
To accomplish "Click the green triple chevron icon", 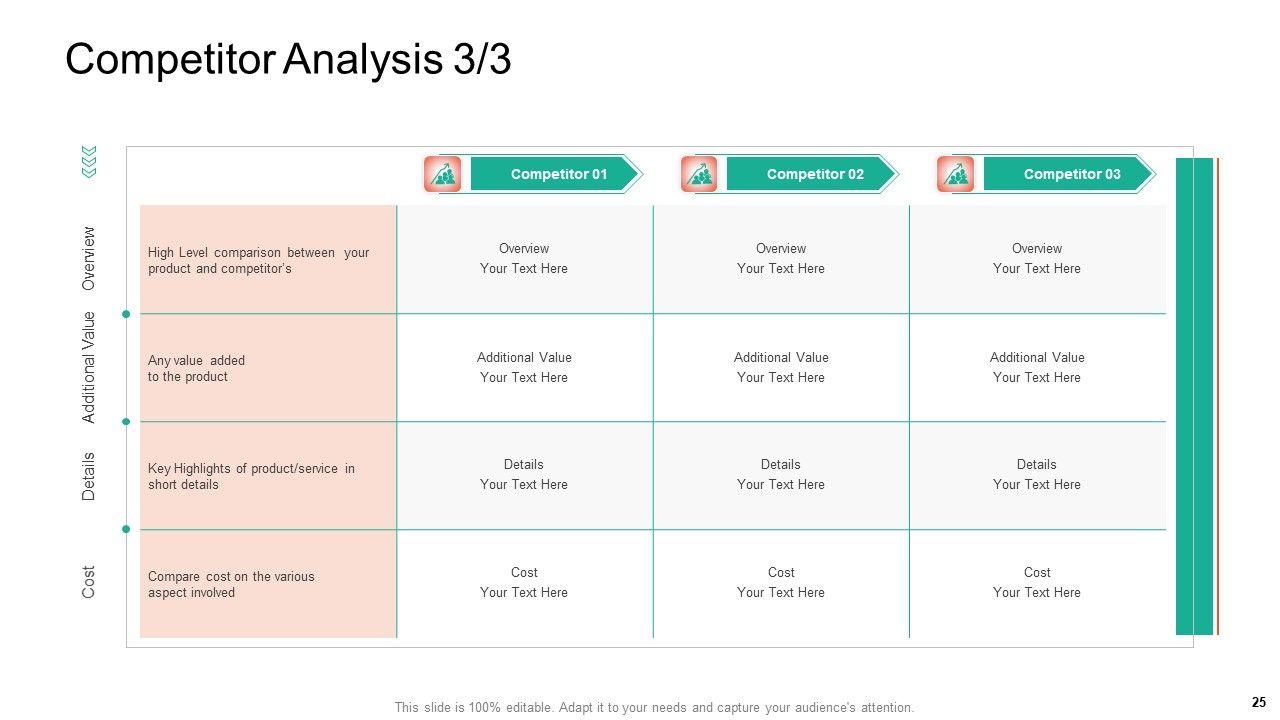I will click(x=89, y=162).
